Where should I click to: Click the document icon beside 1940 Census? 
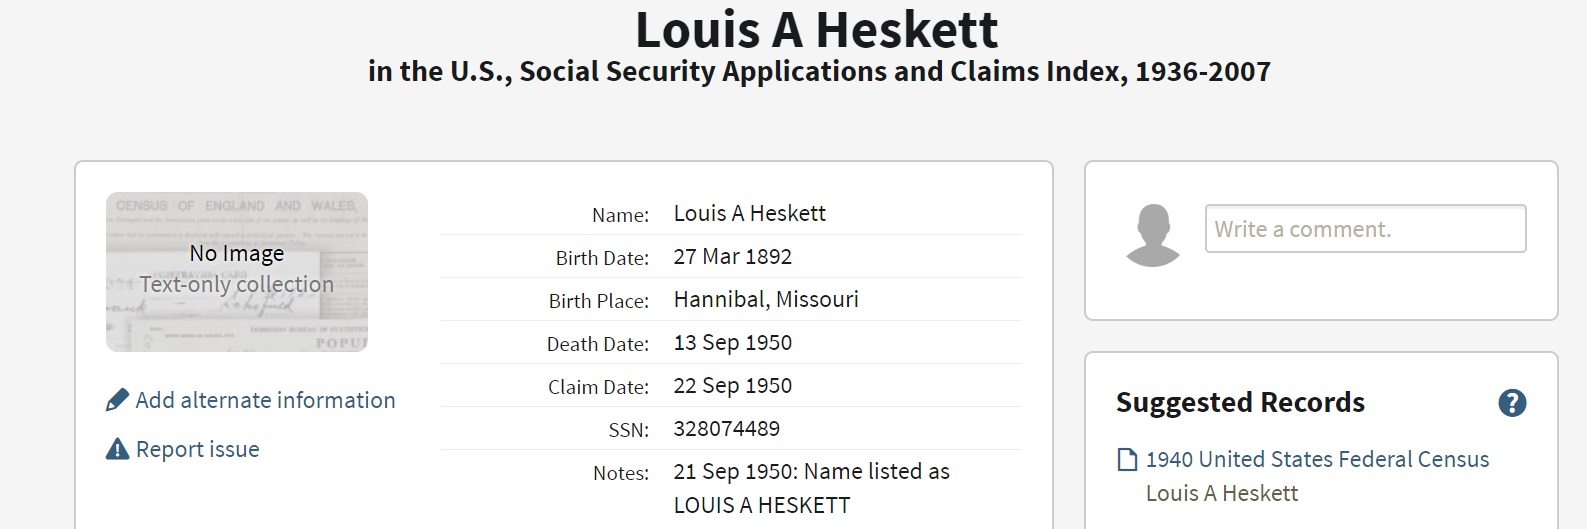1127,460
